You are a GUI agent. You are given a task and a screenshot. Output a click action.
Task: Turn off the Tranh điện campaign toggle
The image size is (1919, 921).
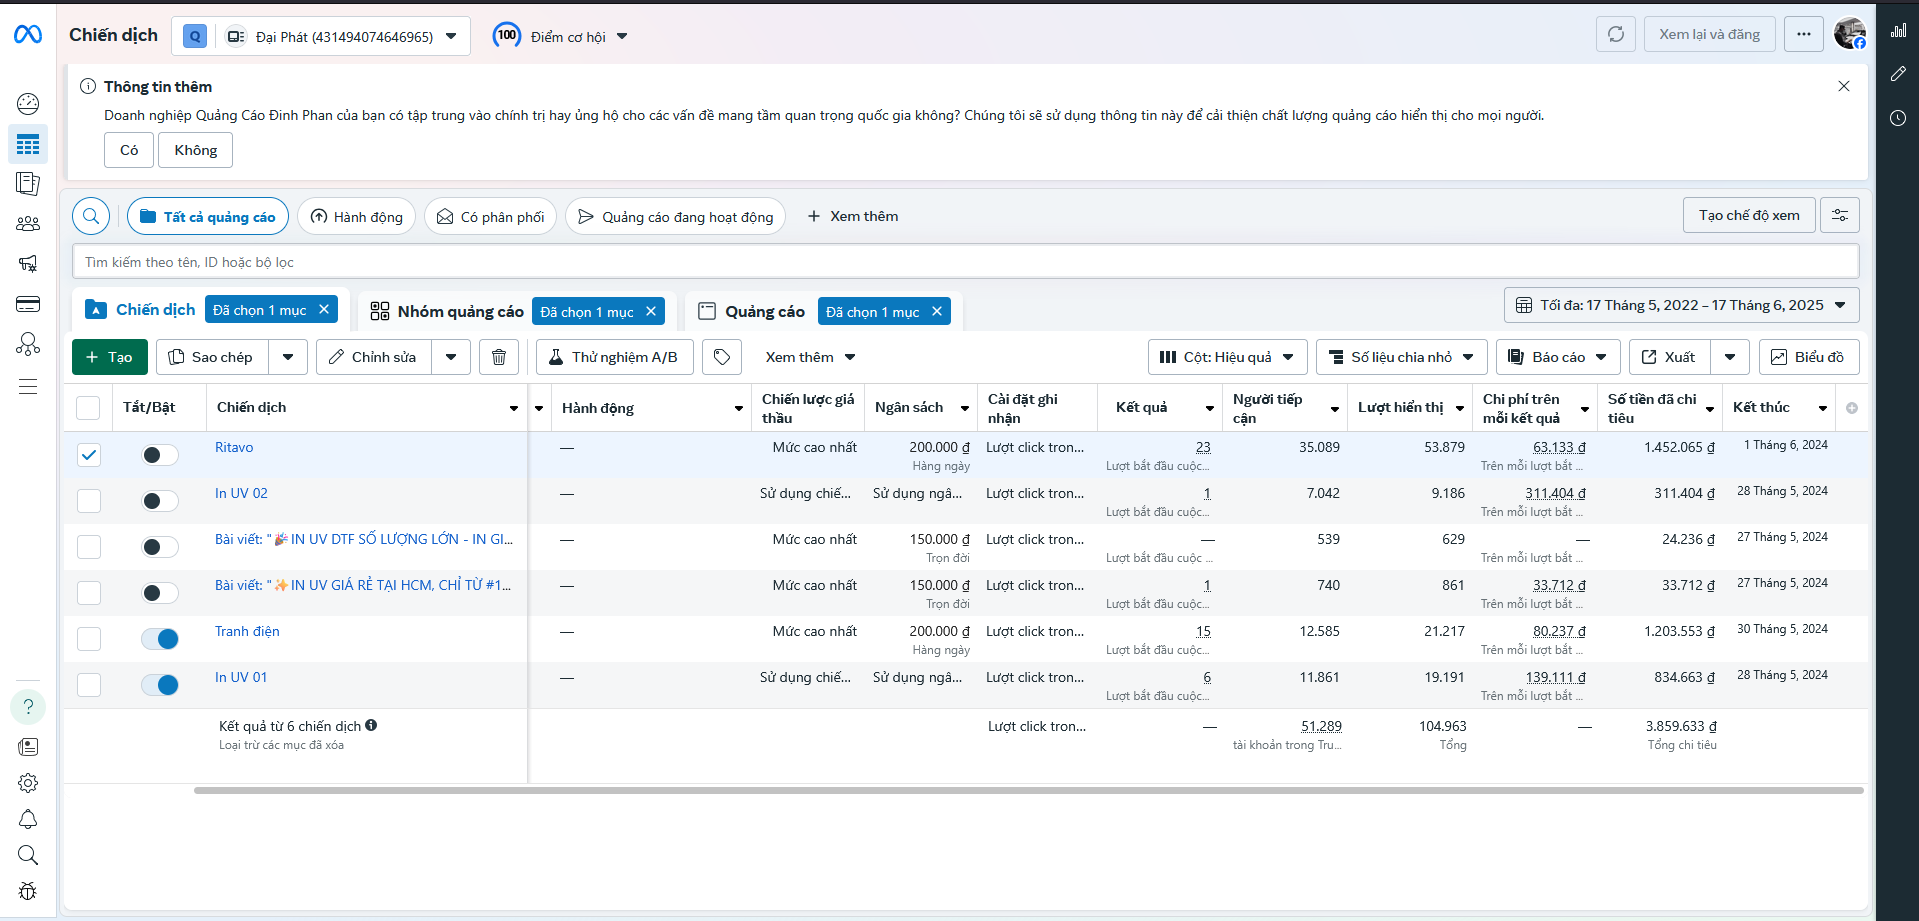tap(160, 639)
